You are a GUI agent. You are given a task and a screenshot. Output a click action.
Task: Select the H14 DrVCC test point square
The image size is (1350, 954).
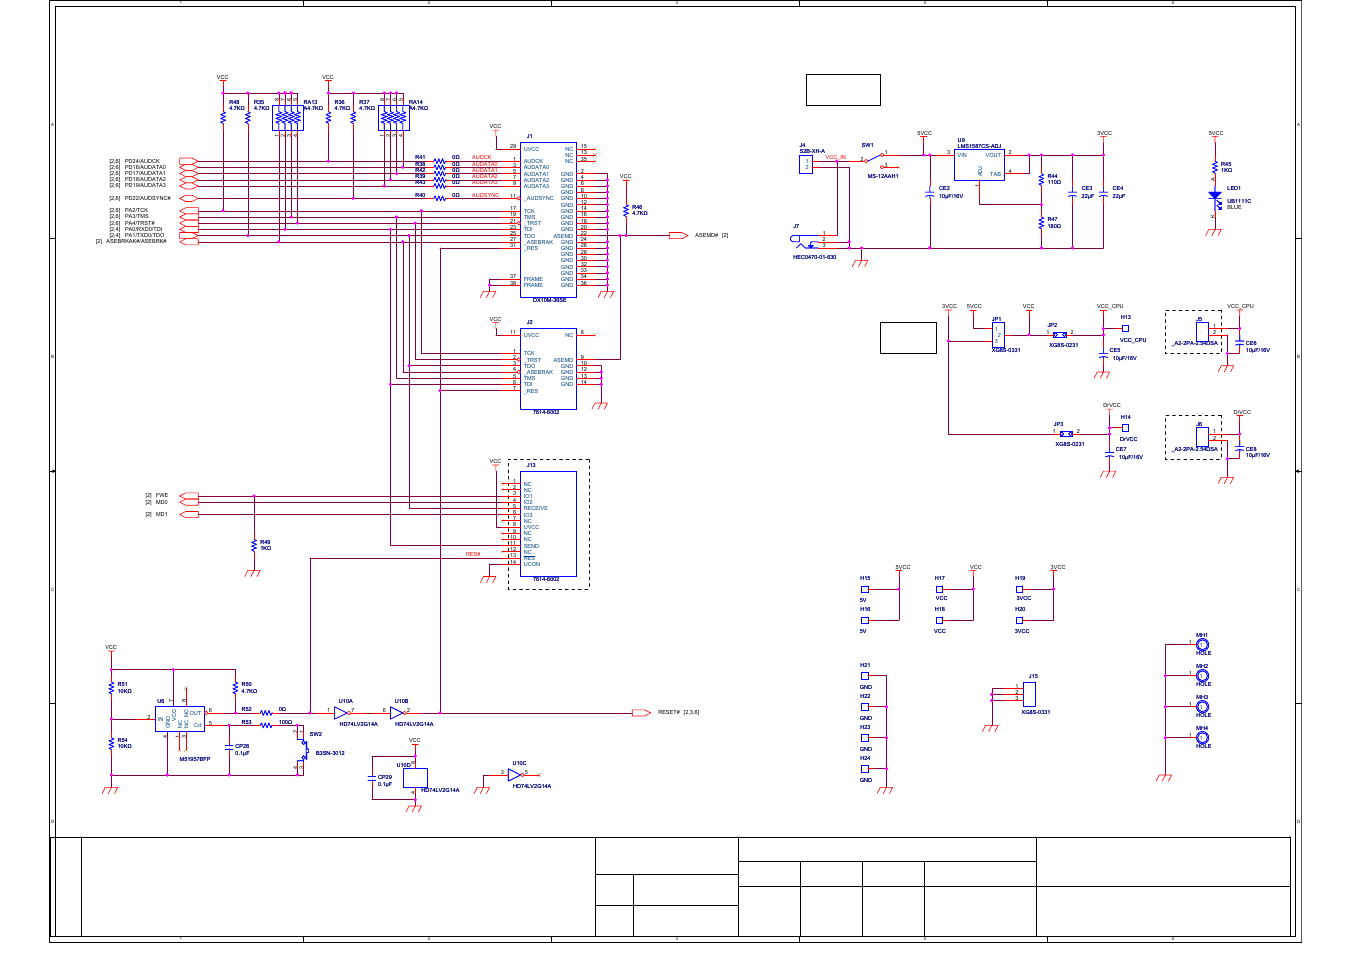(1125, 428)
